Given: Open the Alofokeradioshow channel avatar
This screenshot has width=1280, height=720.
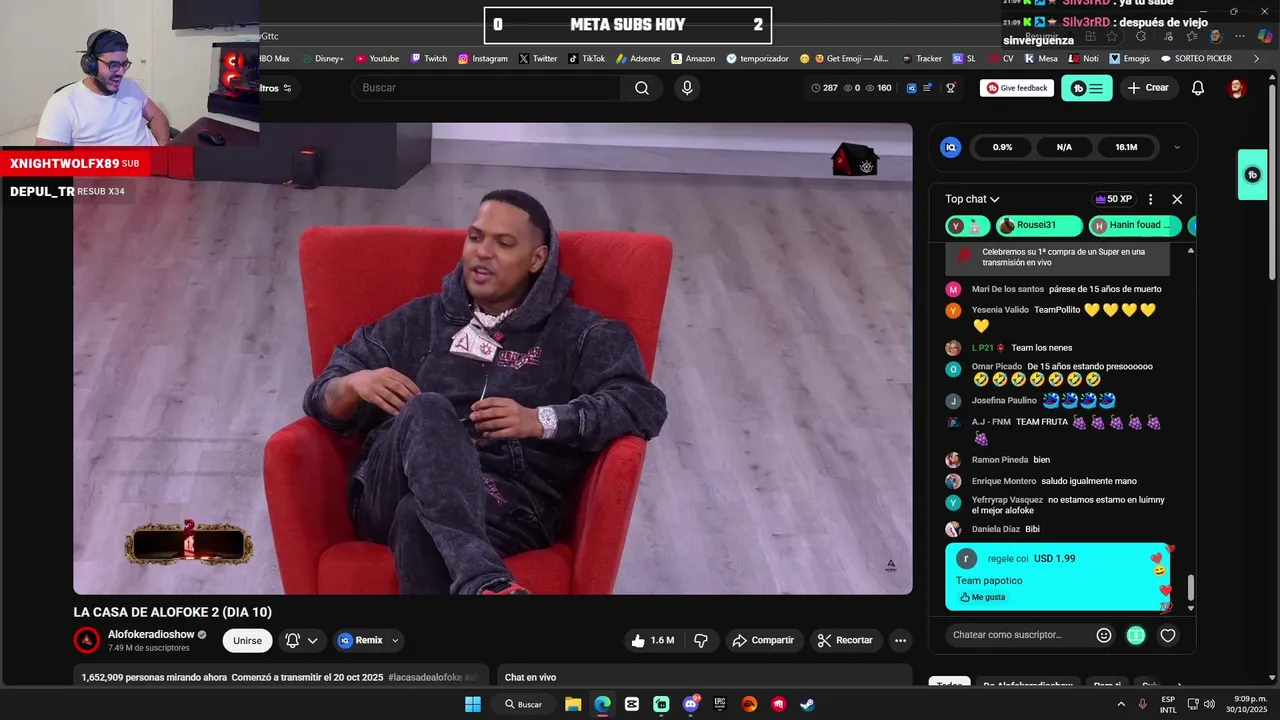Looking at the screenshot, I should click(87, 640).
